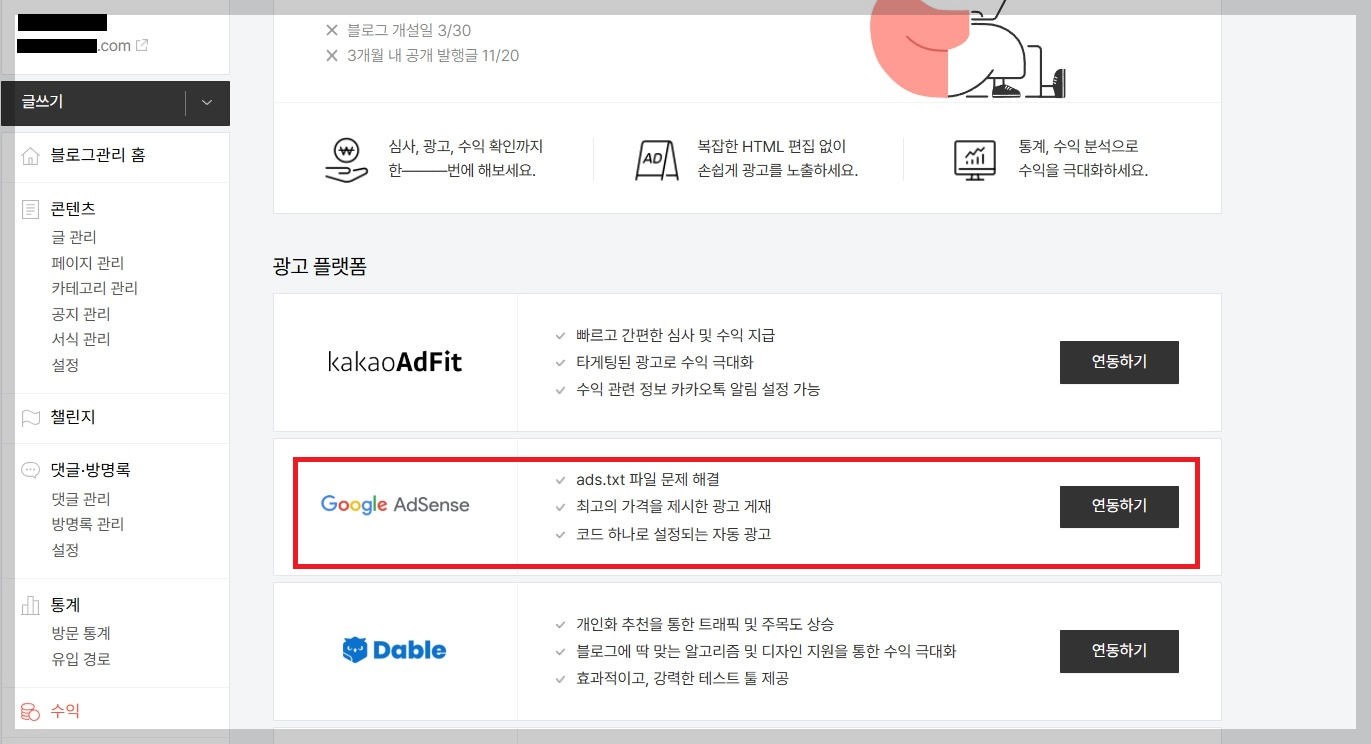The width and height of the screenshot is (1371, 744).
Task: Select 카테고리 관리 in the sidebar
Action: pos(94,288)
